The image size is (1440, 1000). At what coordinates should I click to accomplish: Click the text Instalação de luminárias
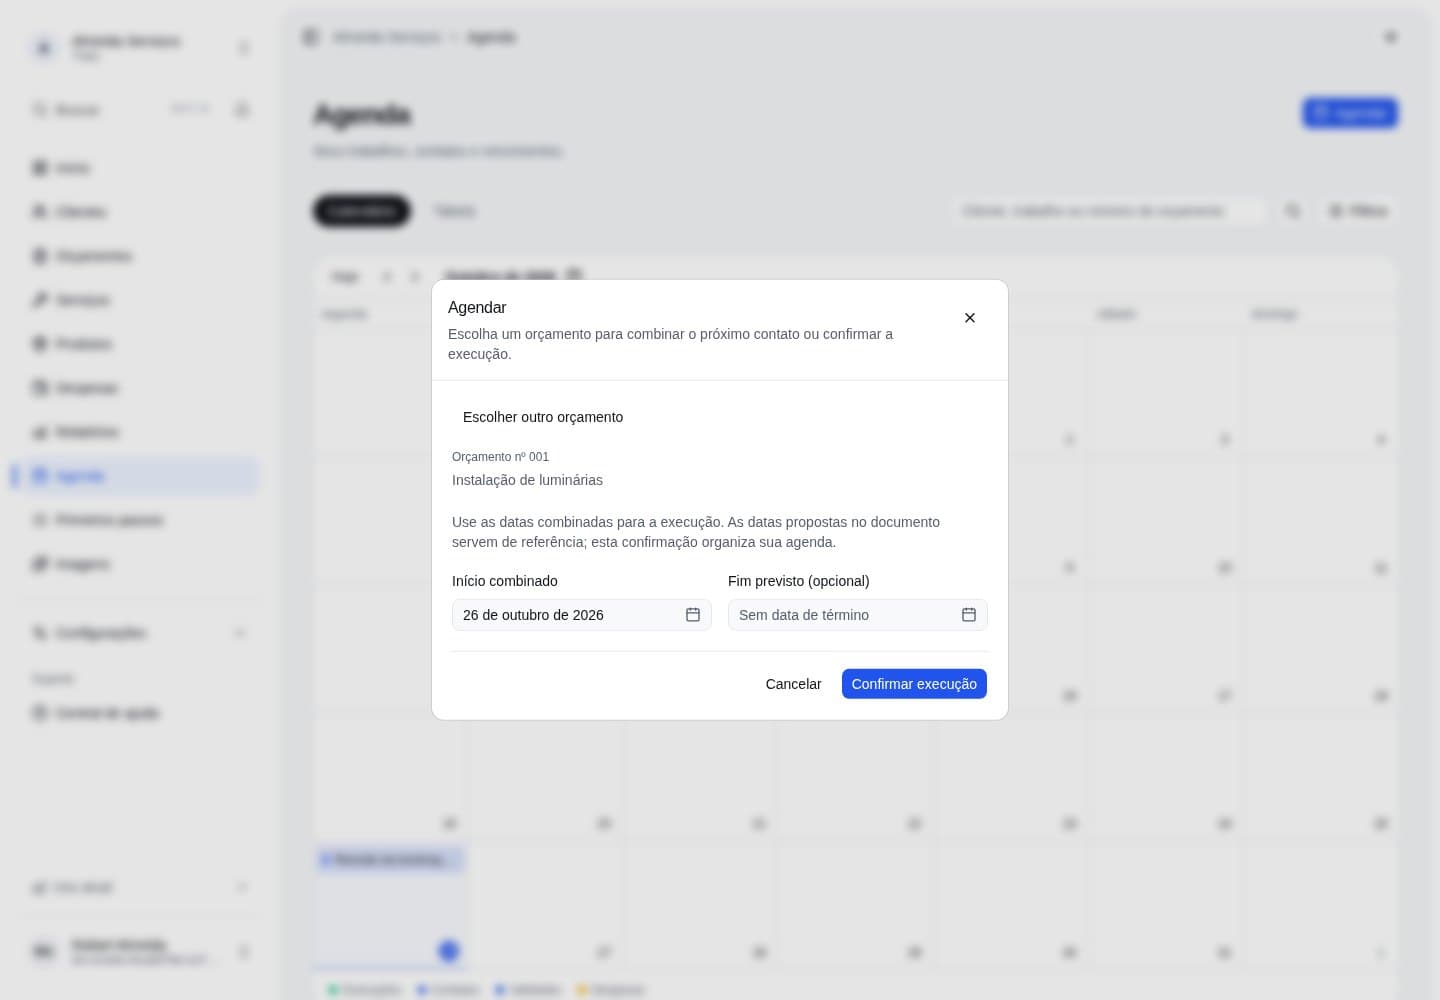click(527, 480)
